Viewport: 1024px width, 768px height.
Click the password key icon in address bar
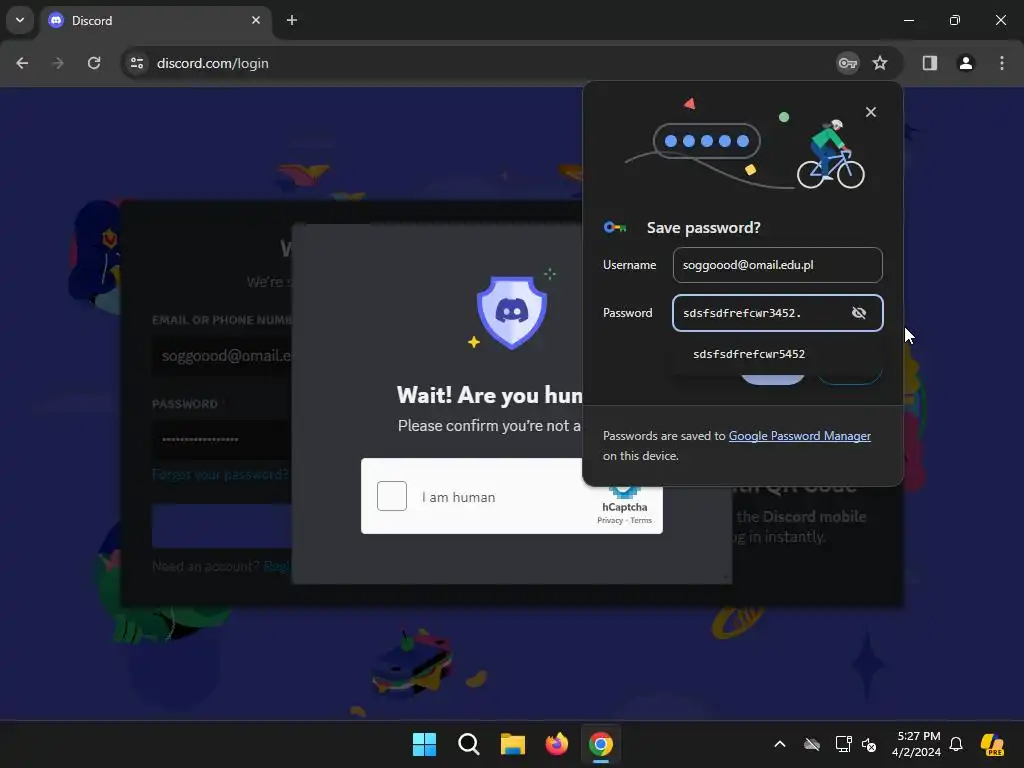[x=848, y=63]
